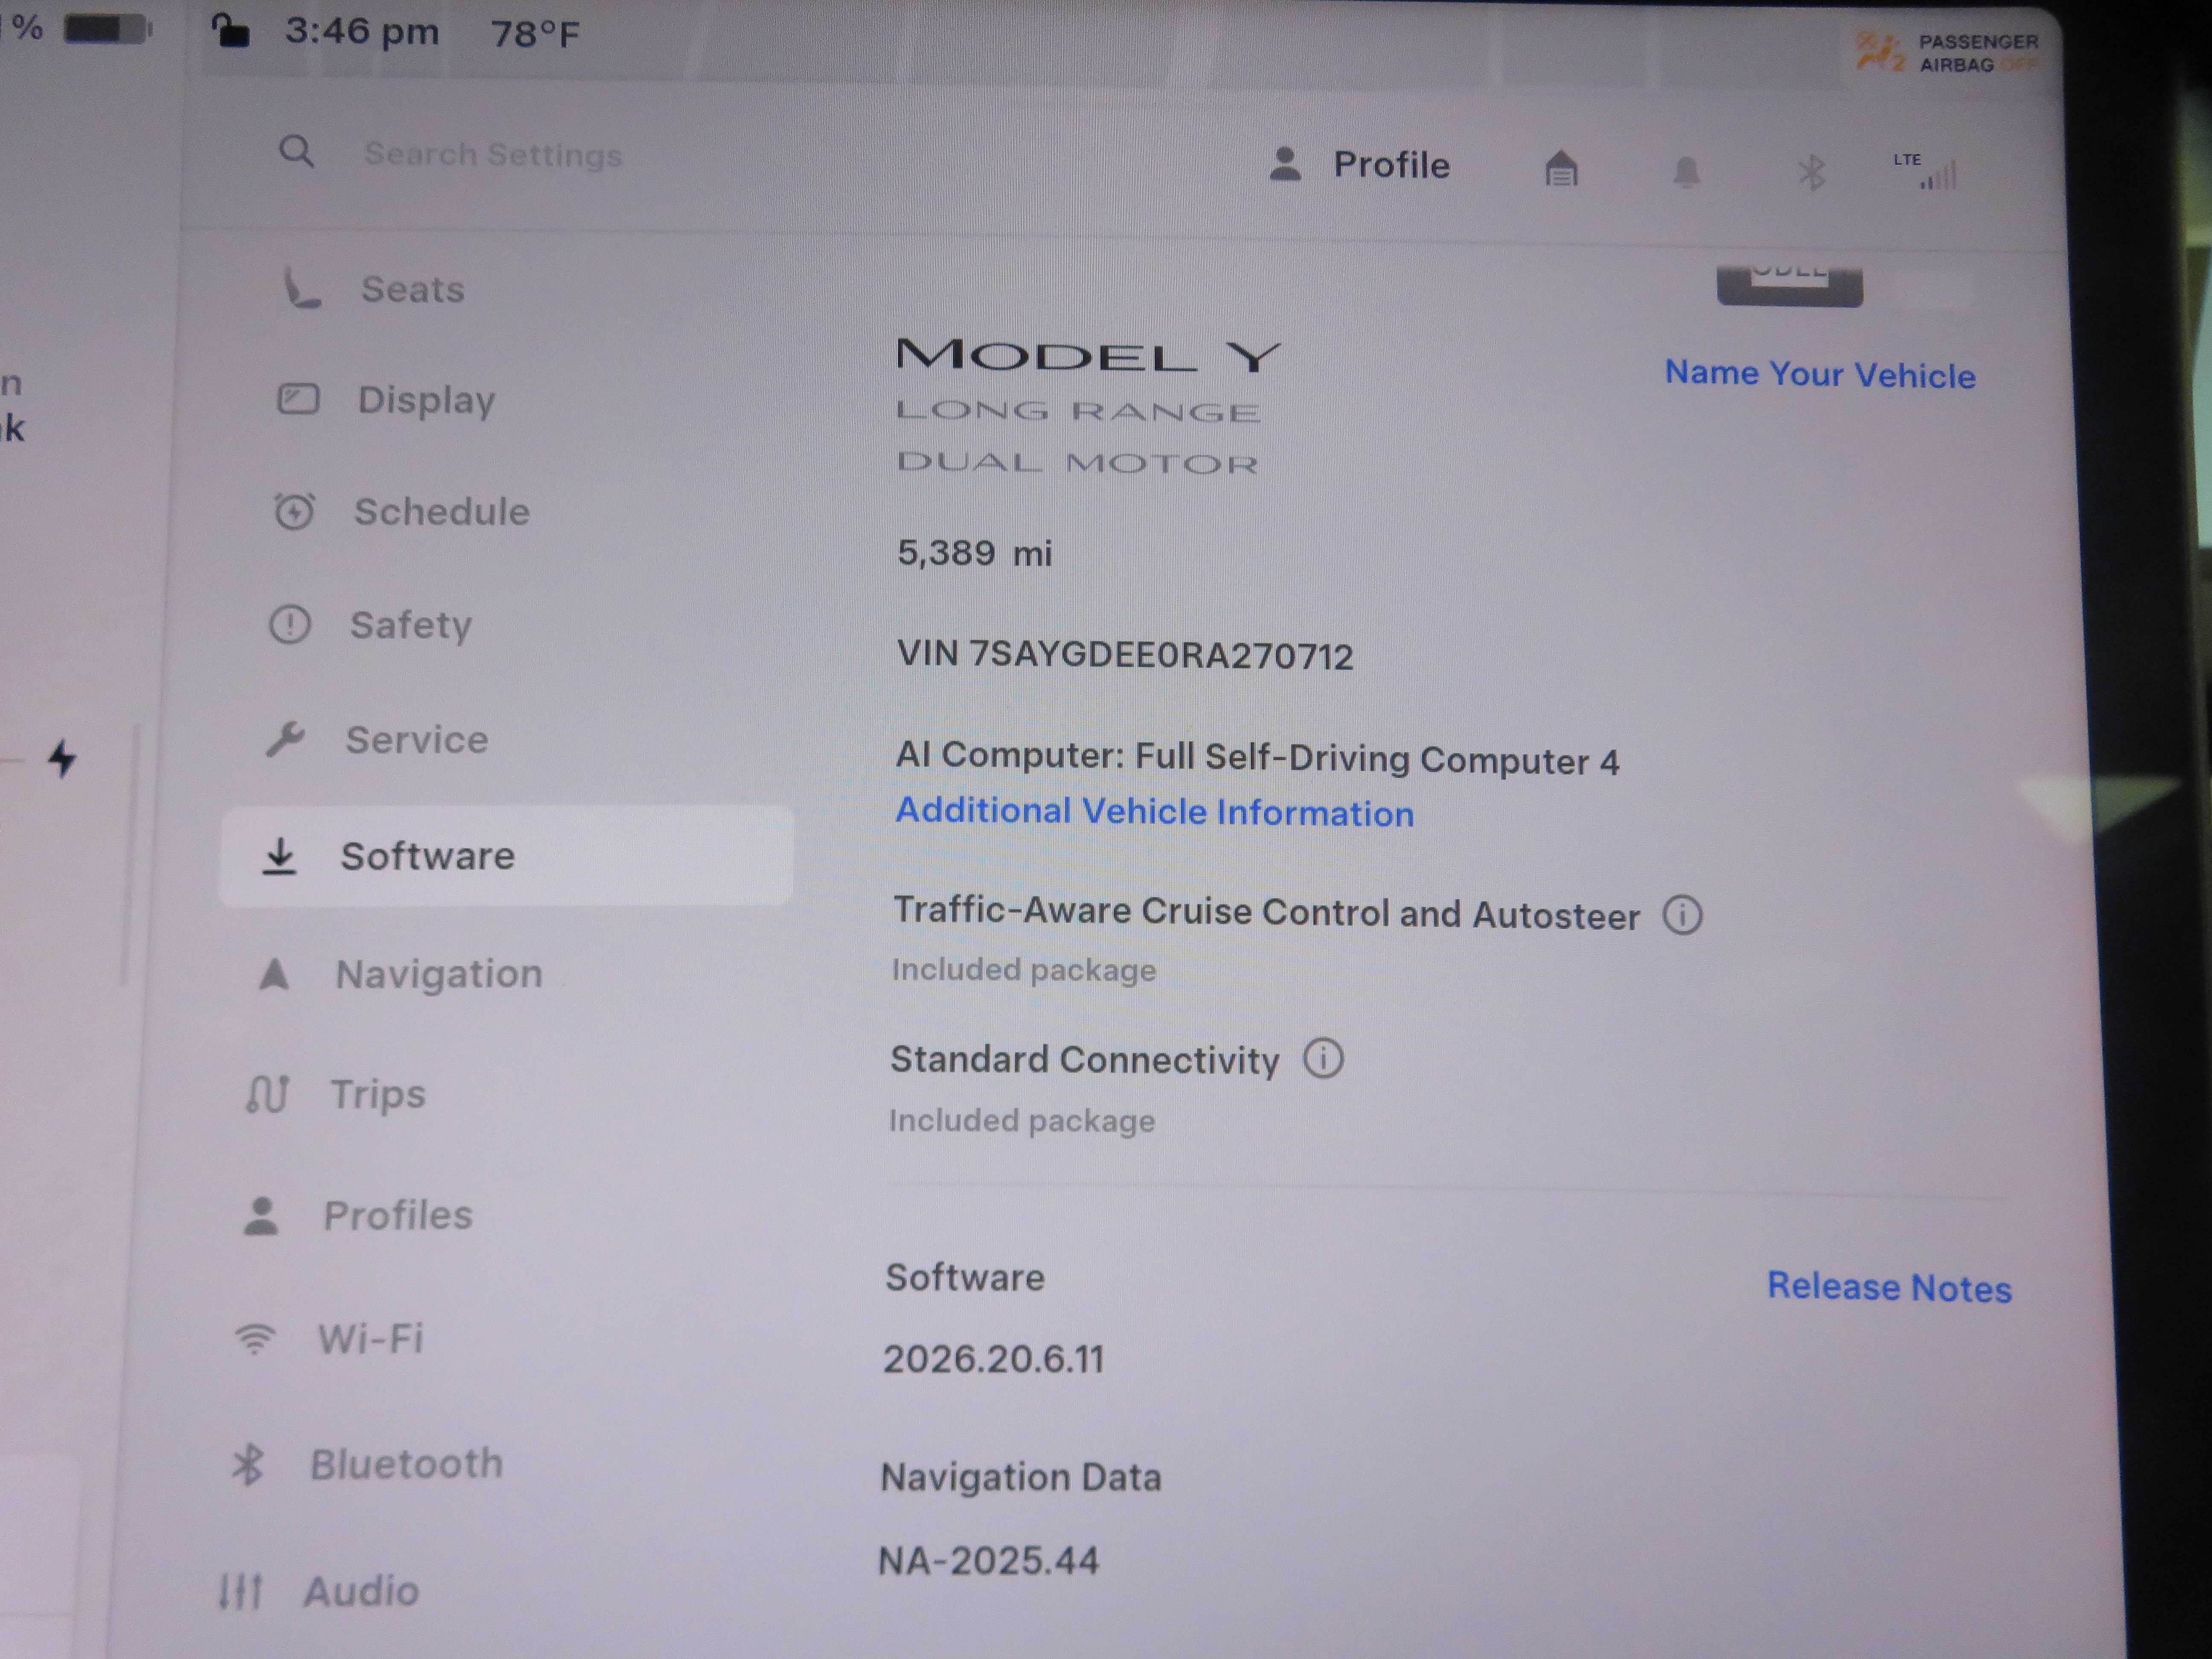The height and width of the screenshot is (1659, 2212).
Task: Show info for Traffic-Aware Cruise Control
Action: tap(1683, 914)
